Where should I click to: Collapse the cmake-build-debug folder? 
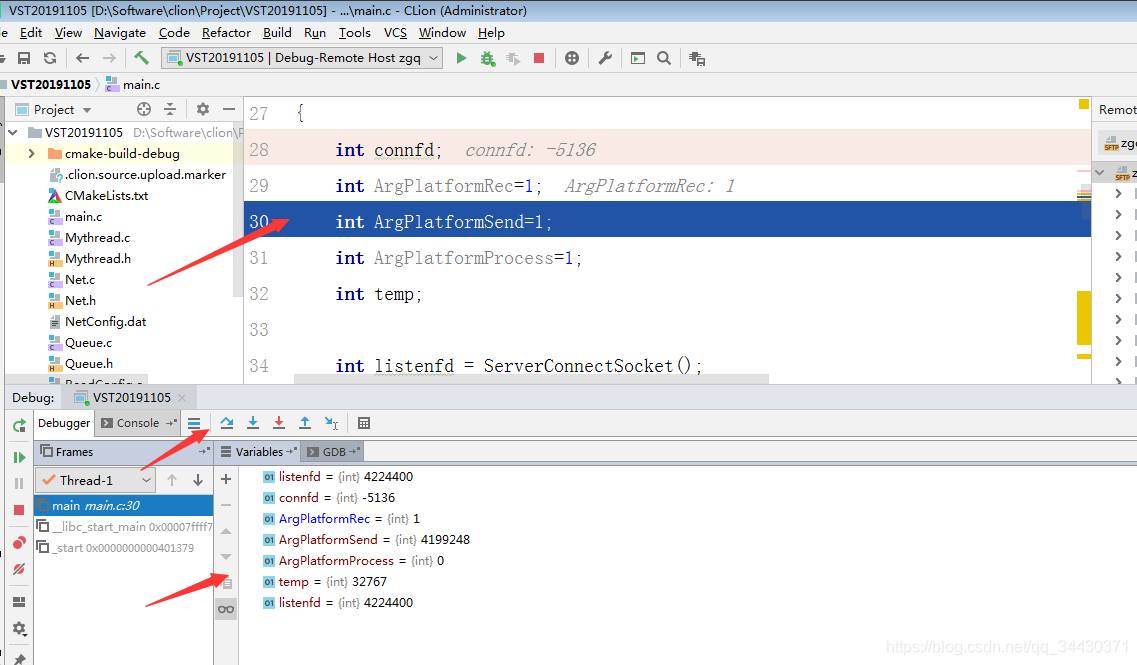pyautogui.click(x=30, y=153)
